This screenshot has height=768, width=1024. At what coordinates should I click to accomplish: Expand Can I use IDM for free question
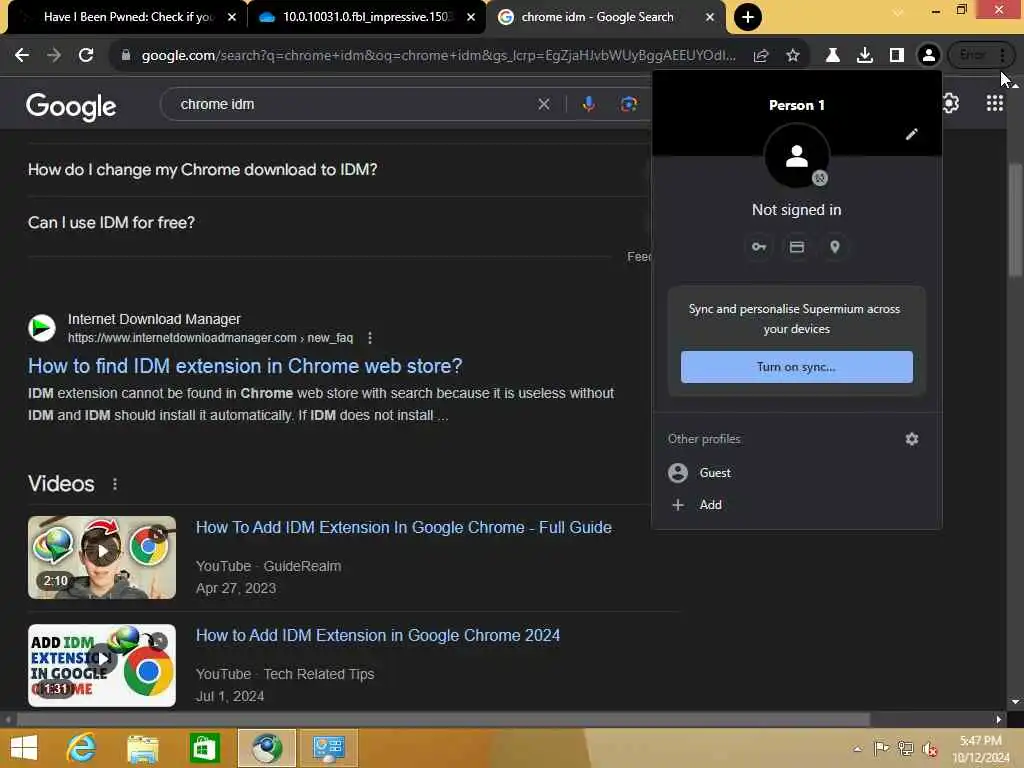click(x=111, y=223)
